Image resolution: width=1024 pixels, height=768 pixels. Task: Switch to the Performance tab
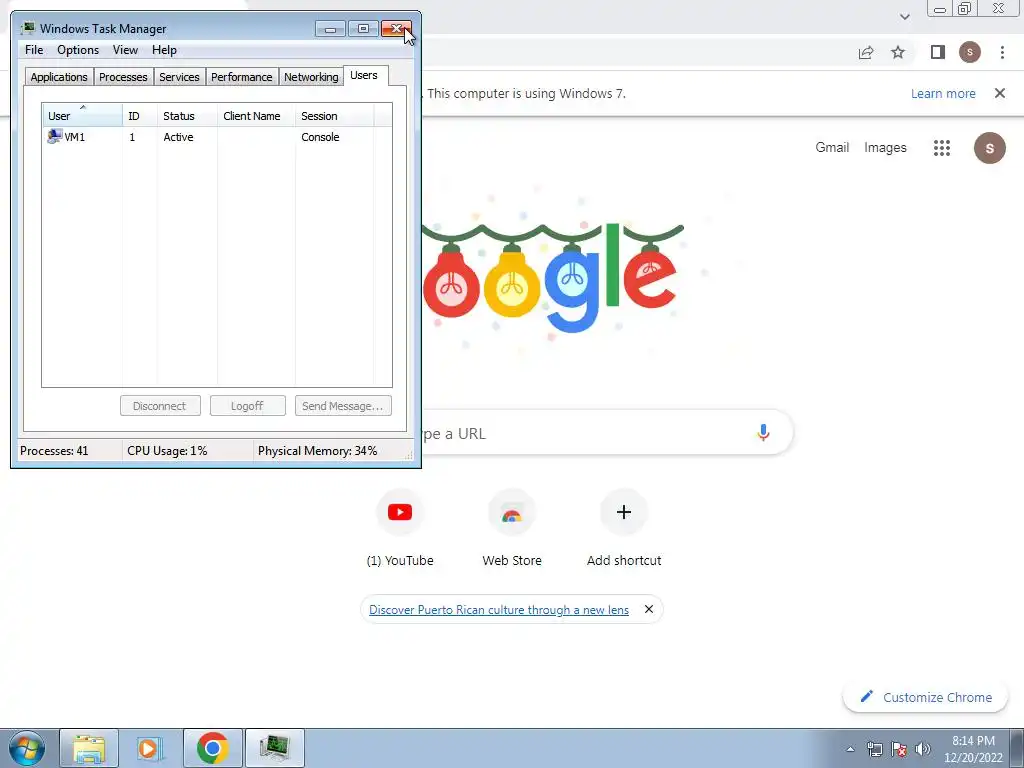coord(241,77)
